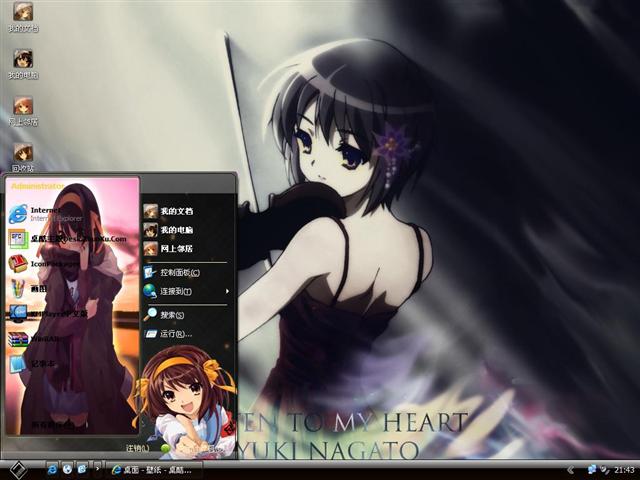Click 我的文档 in start menu right panel

click(x=168, y=211)
